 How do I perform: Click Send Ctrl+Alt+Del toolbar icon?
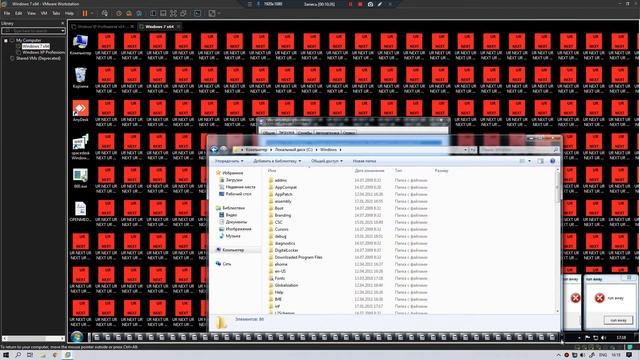pyautogui.click(x=105, y=13)
